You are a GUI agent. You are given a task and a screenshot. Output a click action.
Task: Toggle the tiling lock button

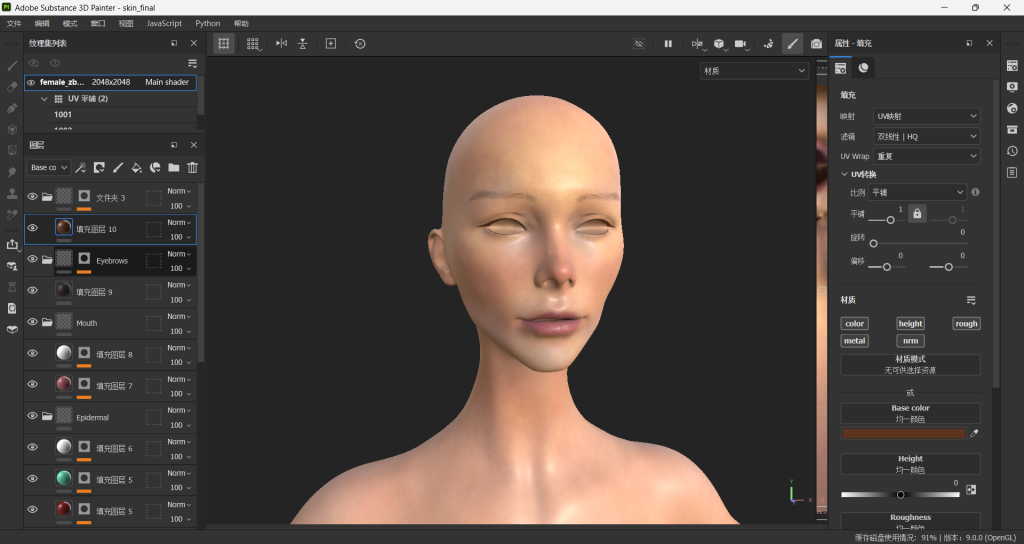pos(917,214)
